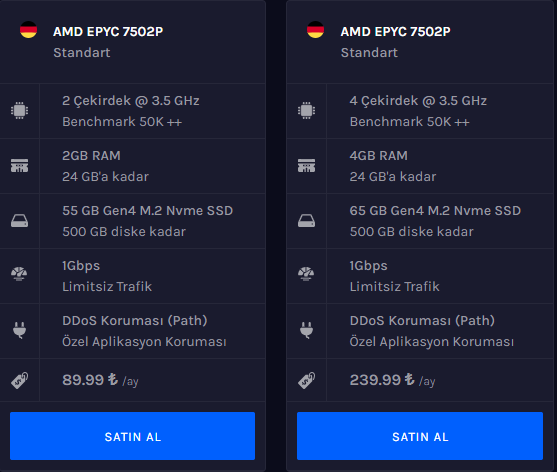Click the speedometer icon on the 4-core plan
557x472 pixels.
pos(307,274)
